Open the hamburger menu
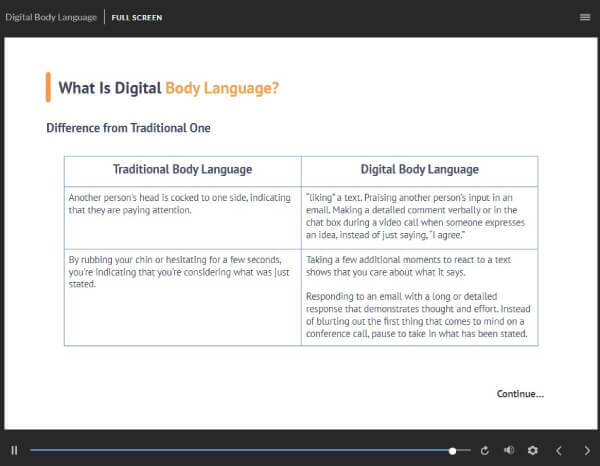Viewport: 600px width, 466px height. click(584, 17)
